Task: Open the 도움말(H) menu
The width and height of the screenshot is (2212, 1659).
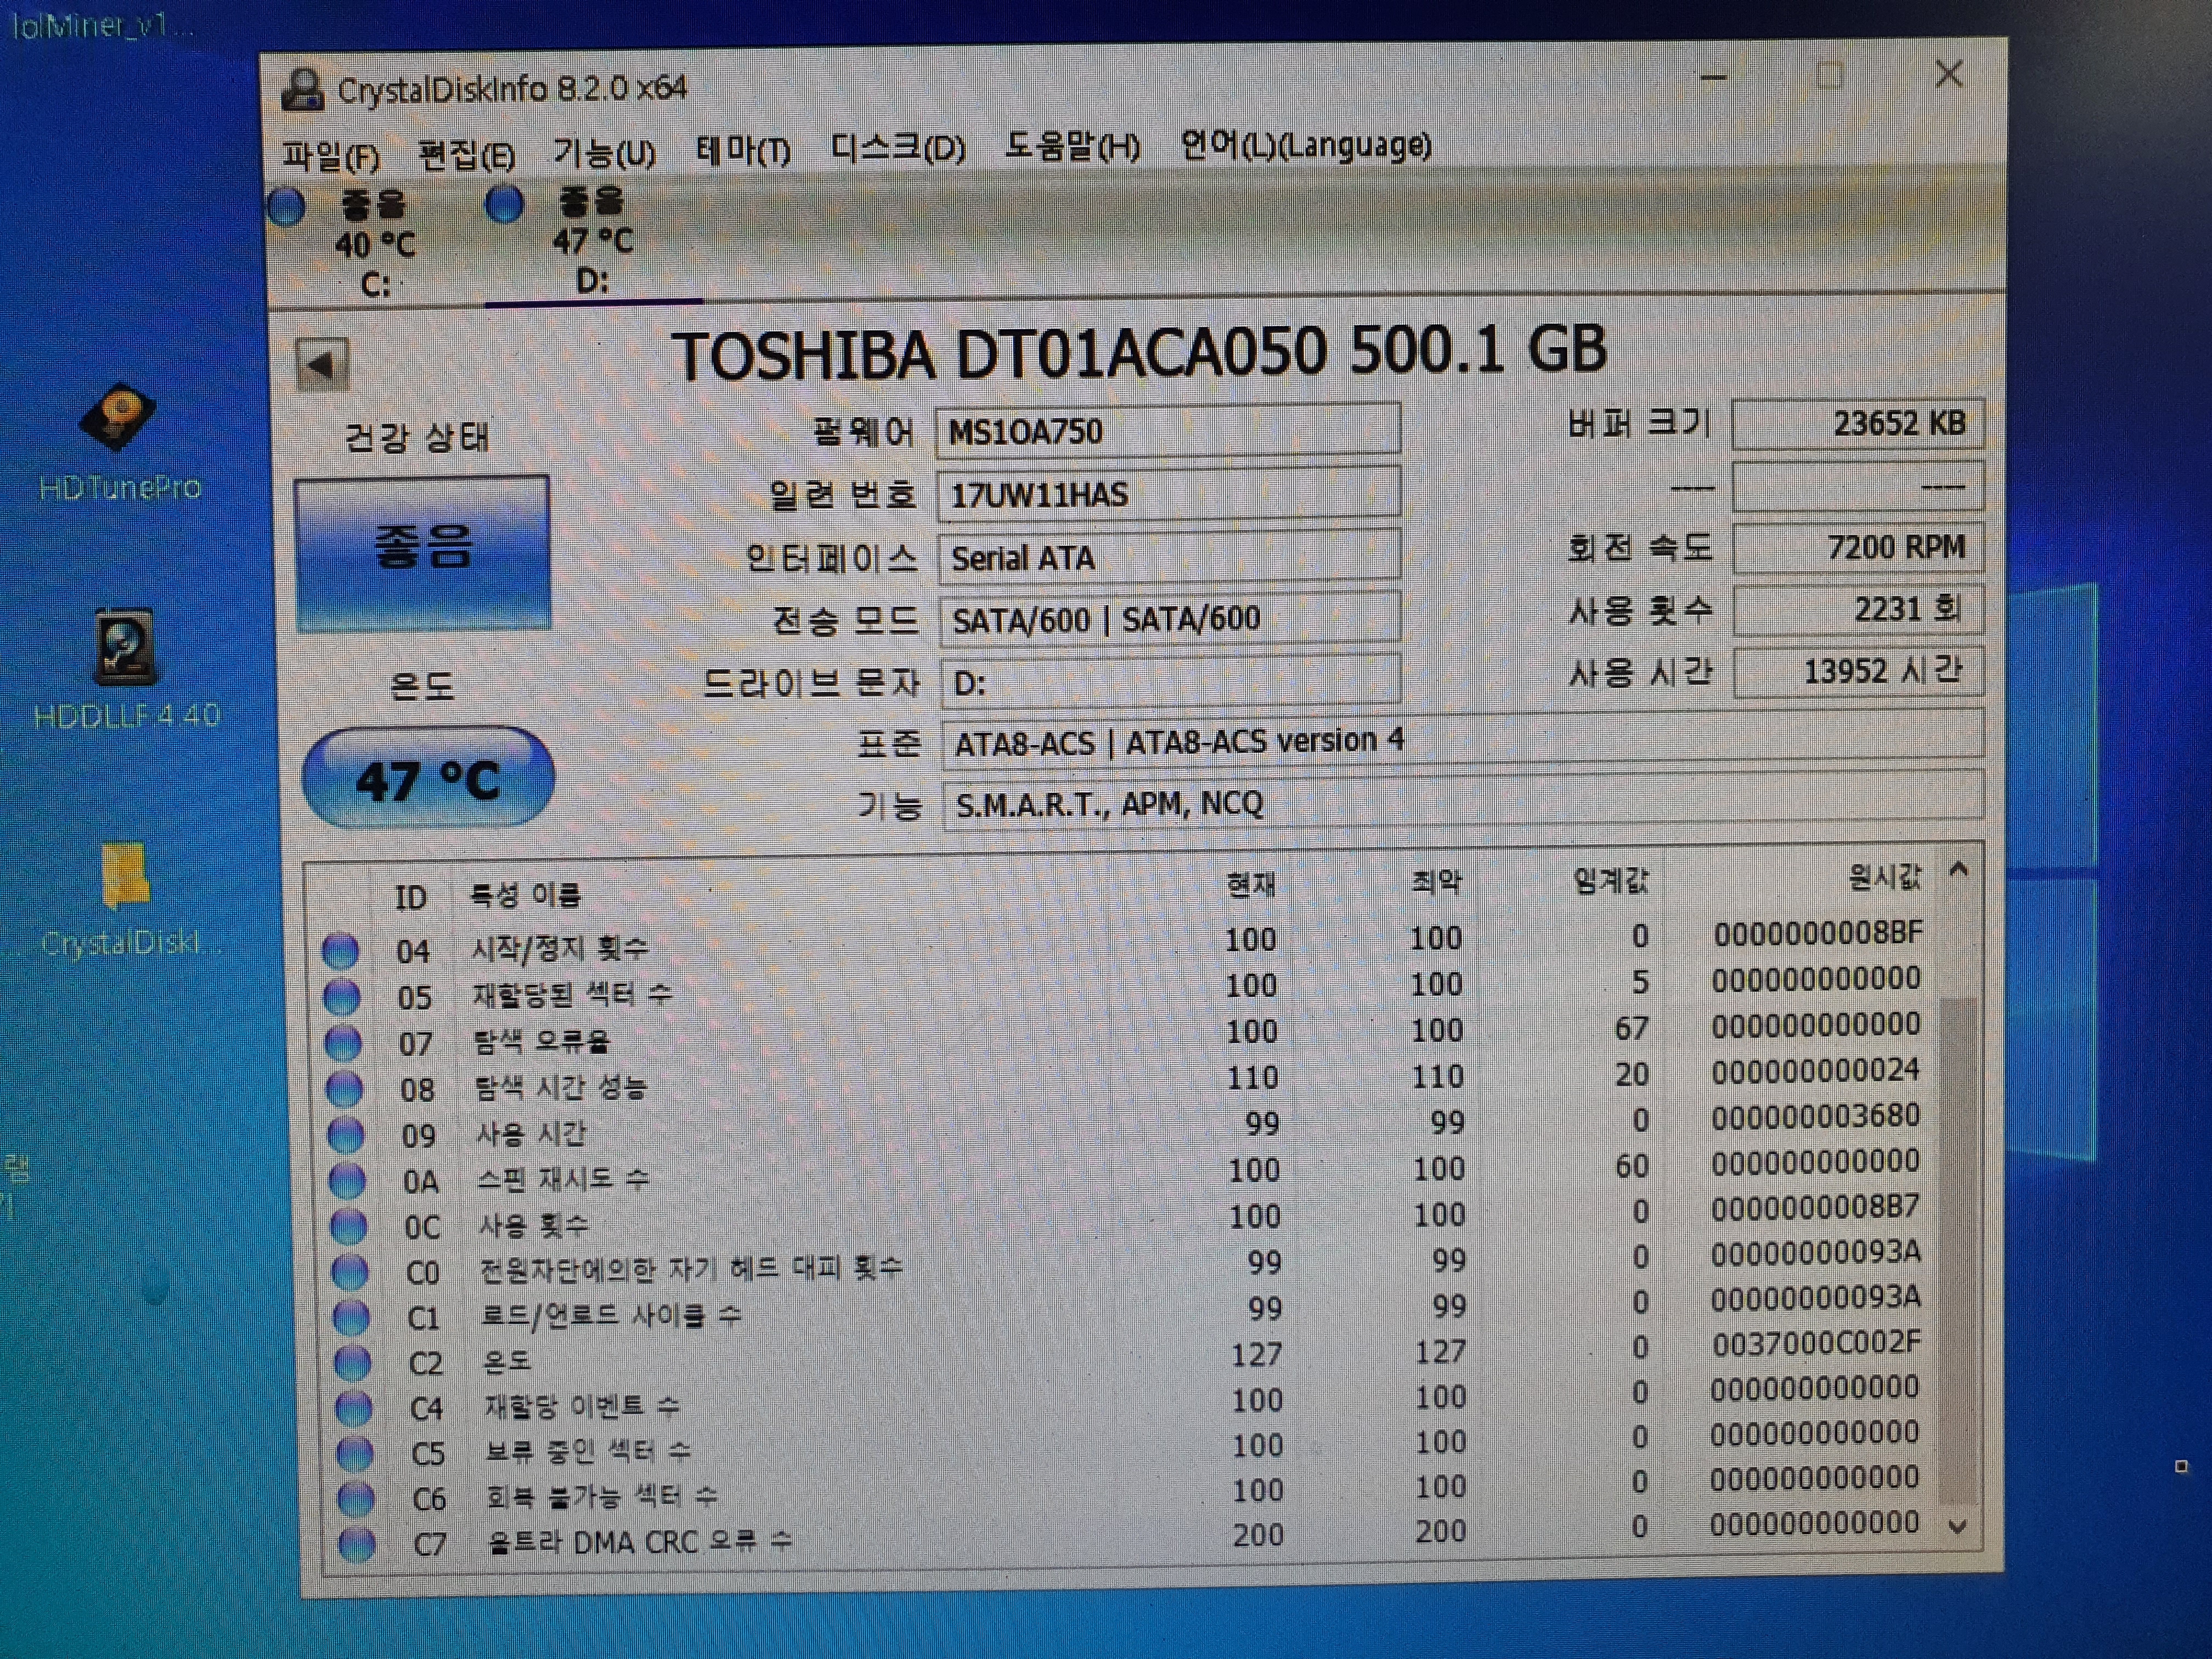Action: click(x=1072, y=147)
